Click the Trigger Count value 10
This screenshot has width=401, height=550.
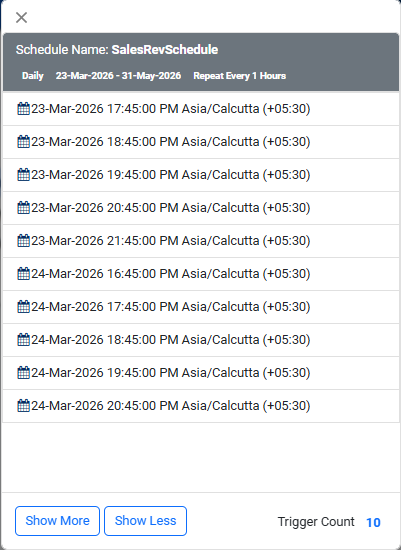tap(373, 522)
